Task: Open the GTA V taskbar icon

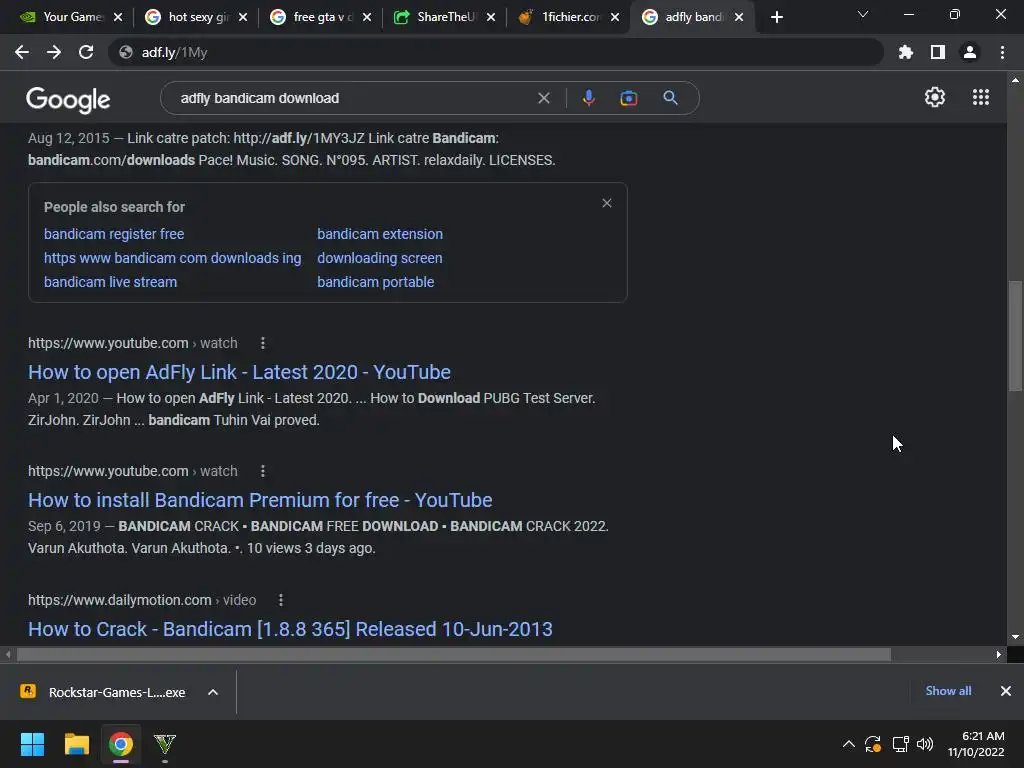Action: [165, 744]
